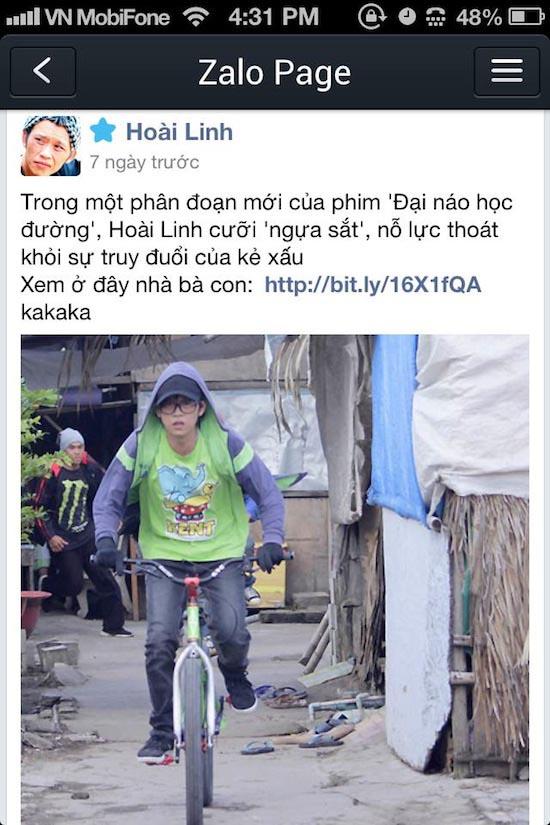View the bicycle post photo

coord(275,580)
